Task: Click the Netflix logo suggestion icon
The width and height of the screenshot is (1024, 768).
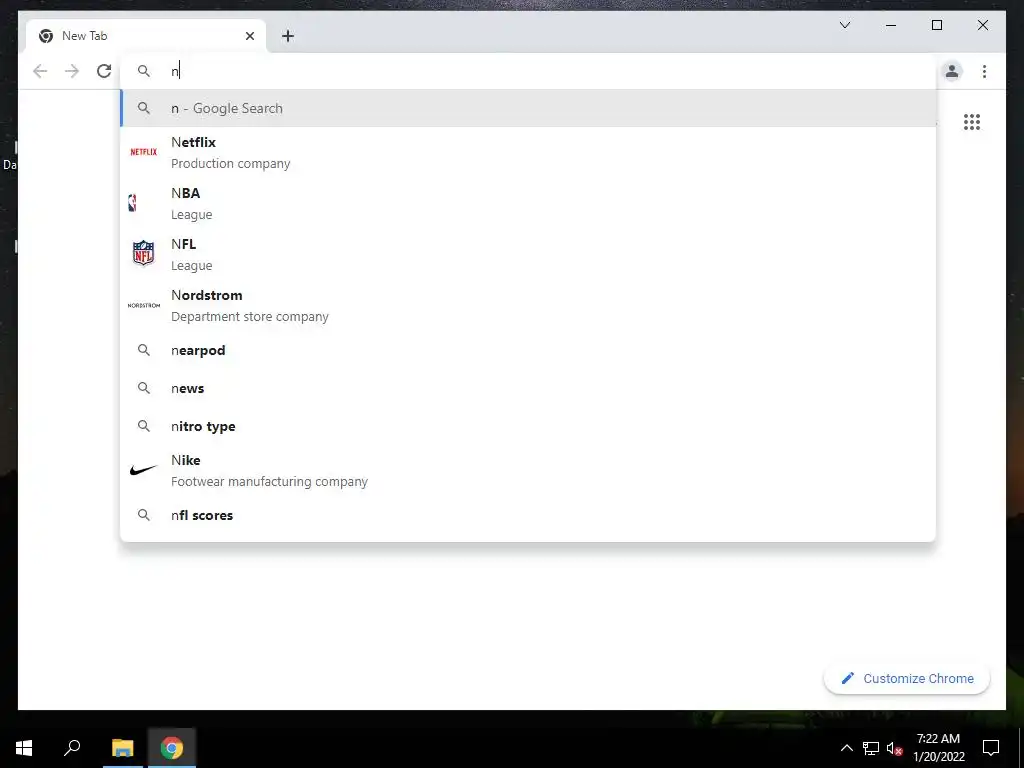Action: coord(144,152)
